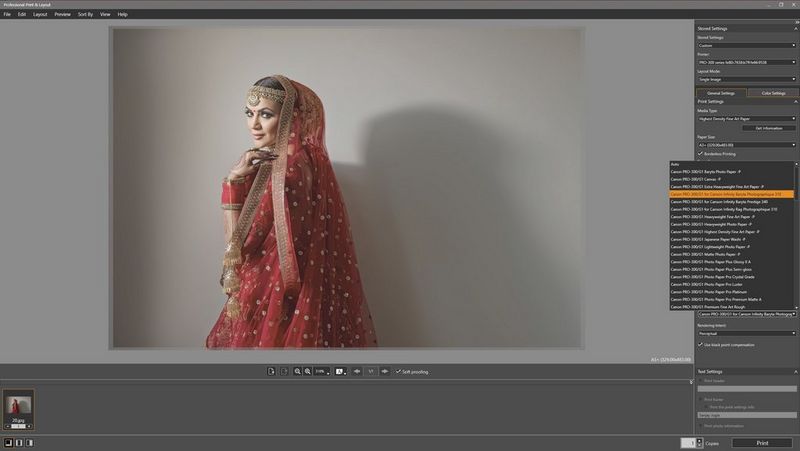Collapse the settings side panel with double arrow
Image resolution: width=800 pixels, height=451 pixels.
pos(796,22)
